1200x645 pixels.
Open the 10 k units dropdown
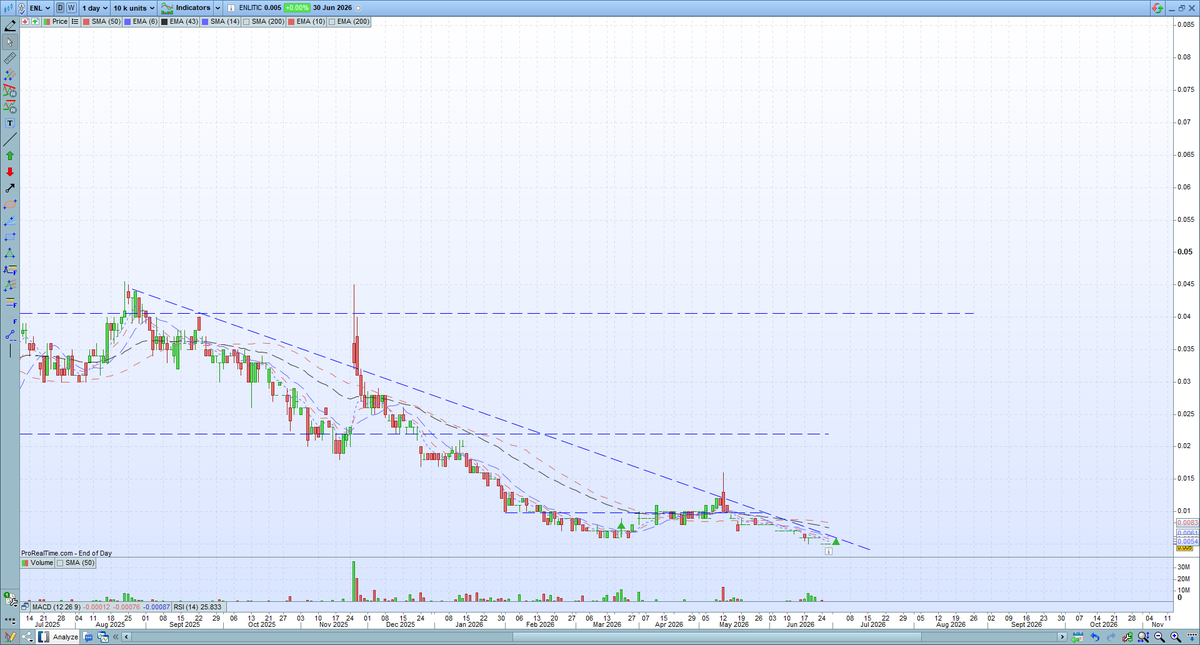(x=133, y=7)
